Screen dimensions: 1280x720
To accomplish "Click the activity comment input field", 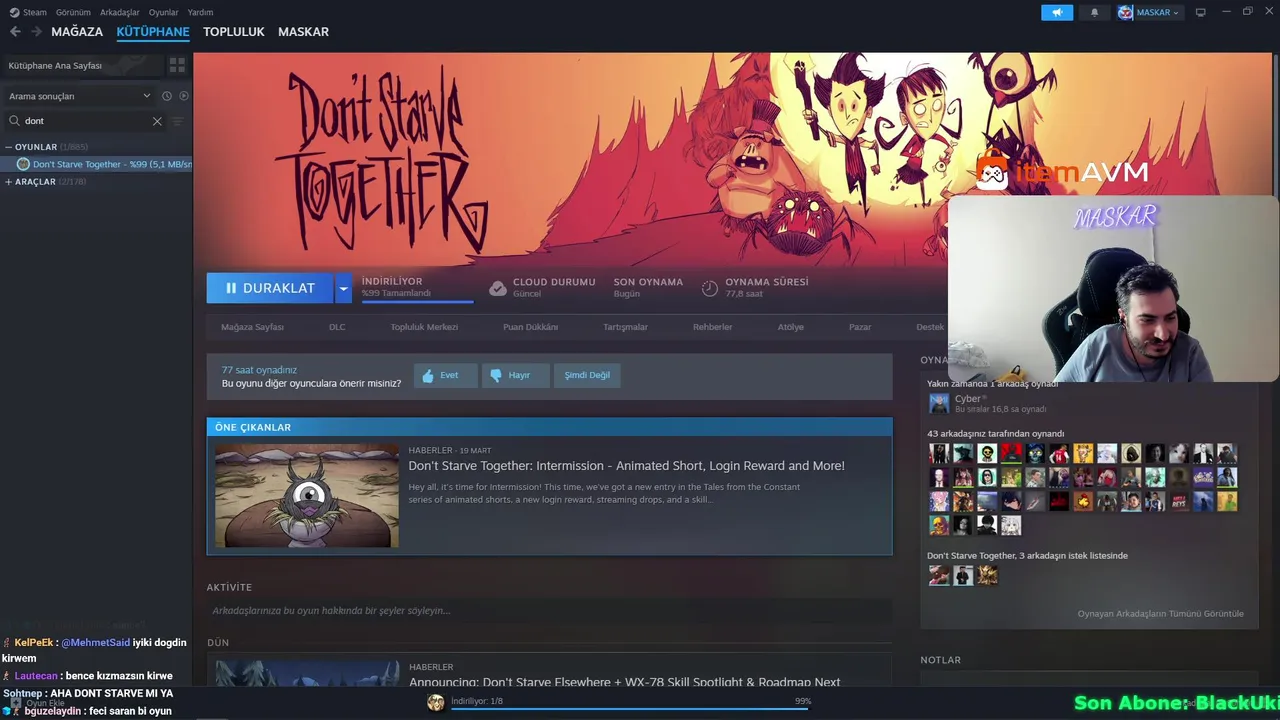I will click(549, 611).
